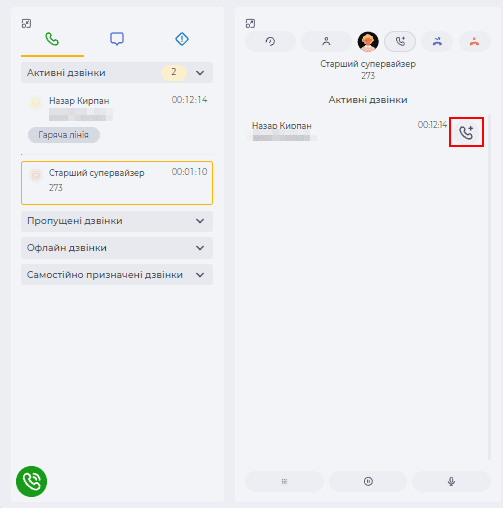Screen dimensions: 503x508
Task: Open the dial pad keypad
Action: click(284, 481)
